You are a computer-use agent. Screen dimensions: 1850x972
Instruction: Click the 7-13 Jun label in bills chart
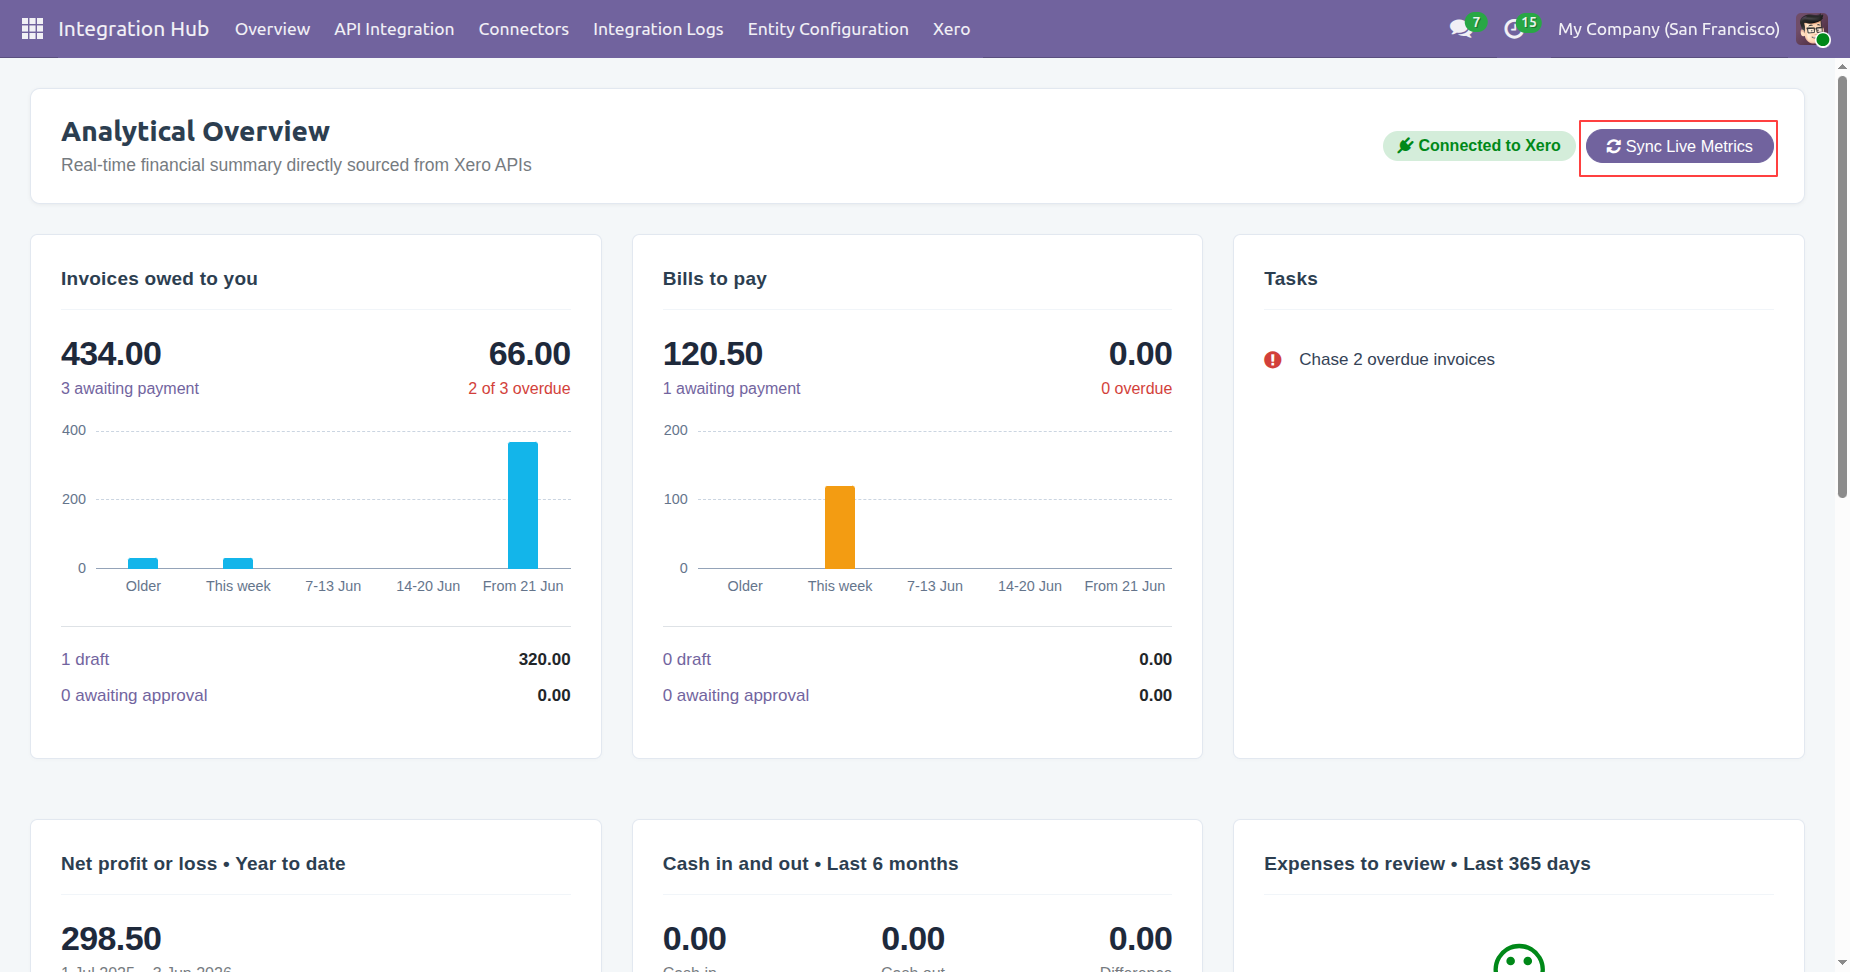click(x=935, y=586)
